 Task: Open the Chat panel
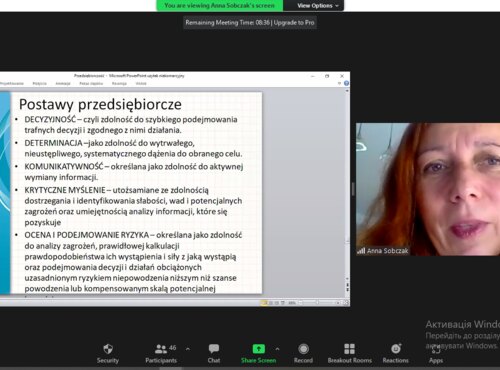click(x=214, y=354)
